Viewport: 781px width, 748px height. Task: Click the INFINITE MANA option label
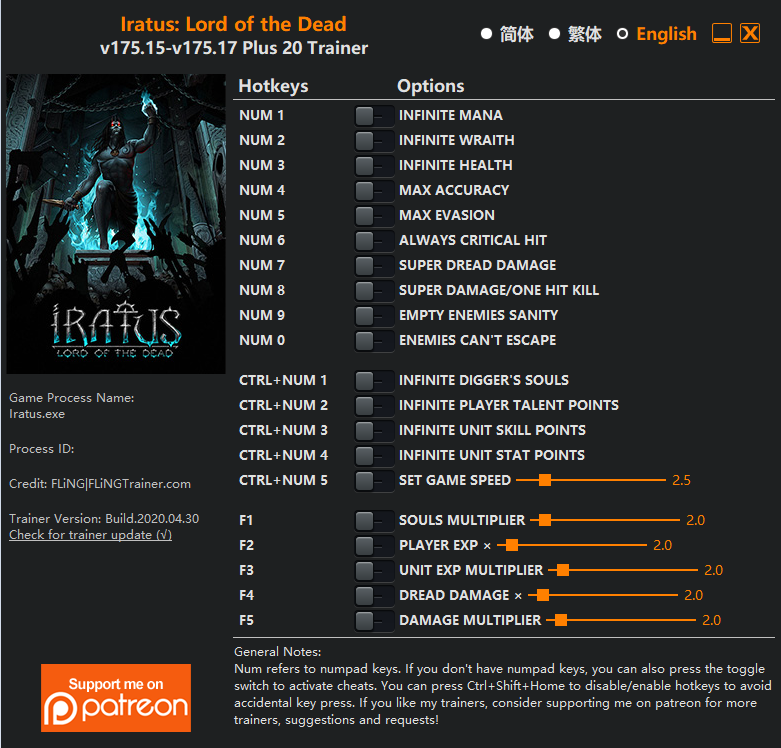tap(451, 116)
